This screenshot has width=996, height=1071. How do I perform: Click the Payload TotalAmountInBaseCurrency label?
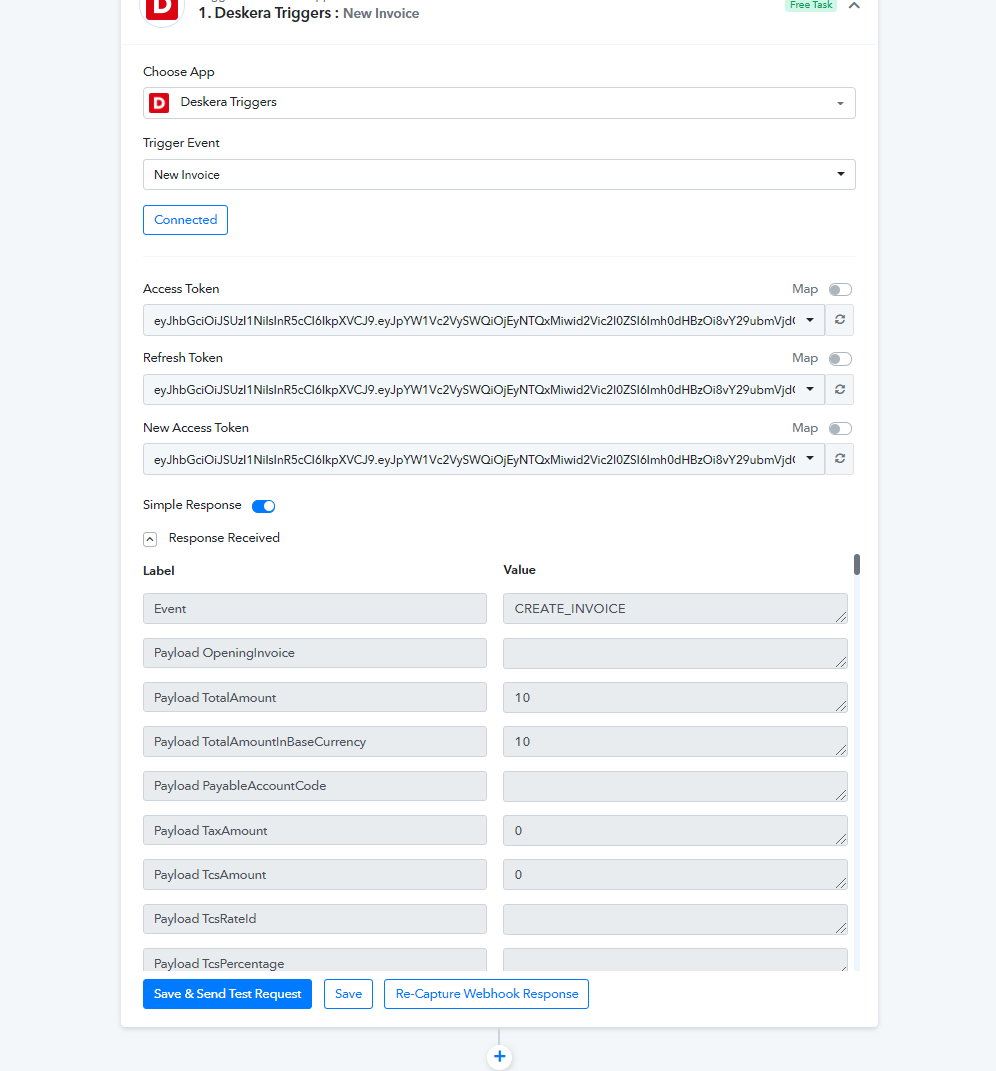(315, 742)
